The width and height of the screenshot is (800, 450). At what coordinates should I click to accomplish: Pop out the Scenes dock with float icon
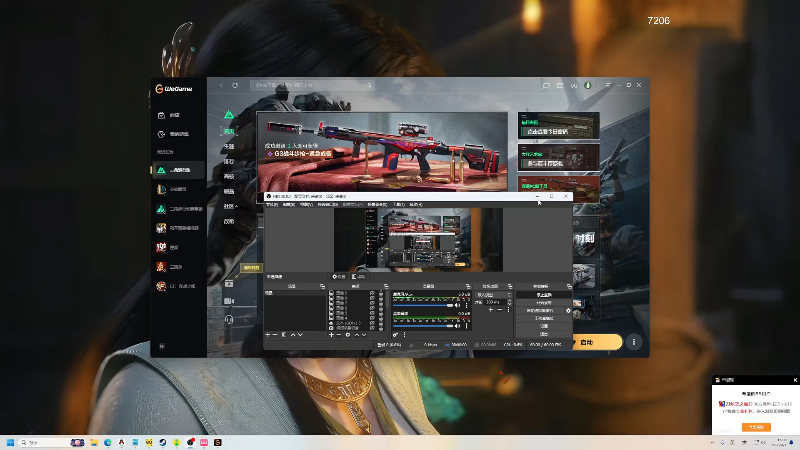click(x=322, y=286)
